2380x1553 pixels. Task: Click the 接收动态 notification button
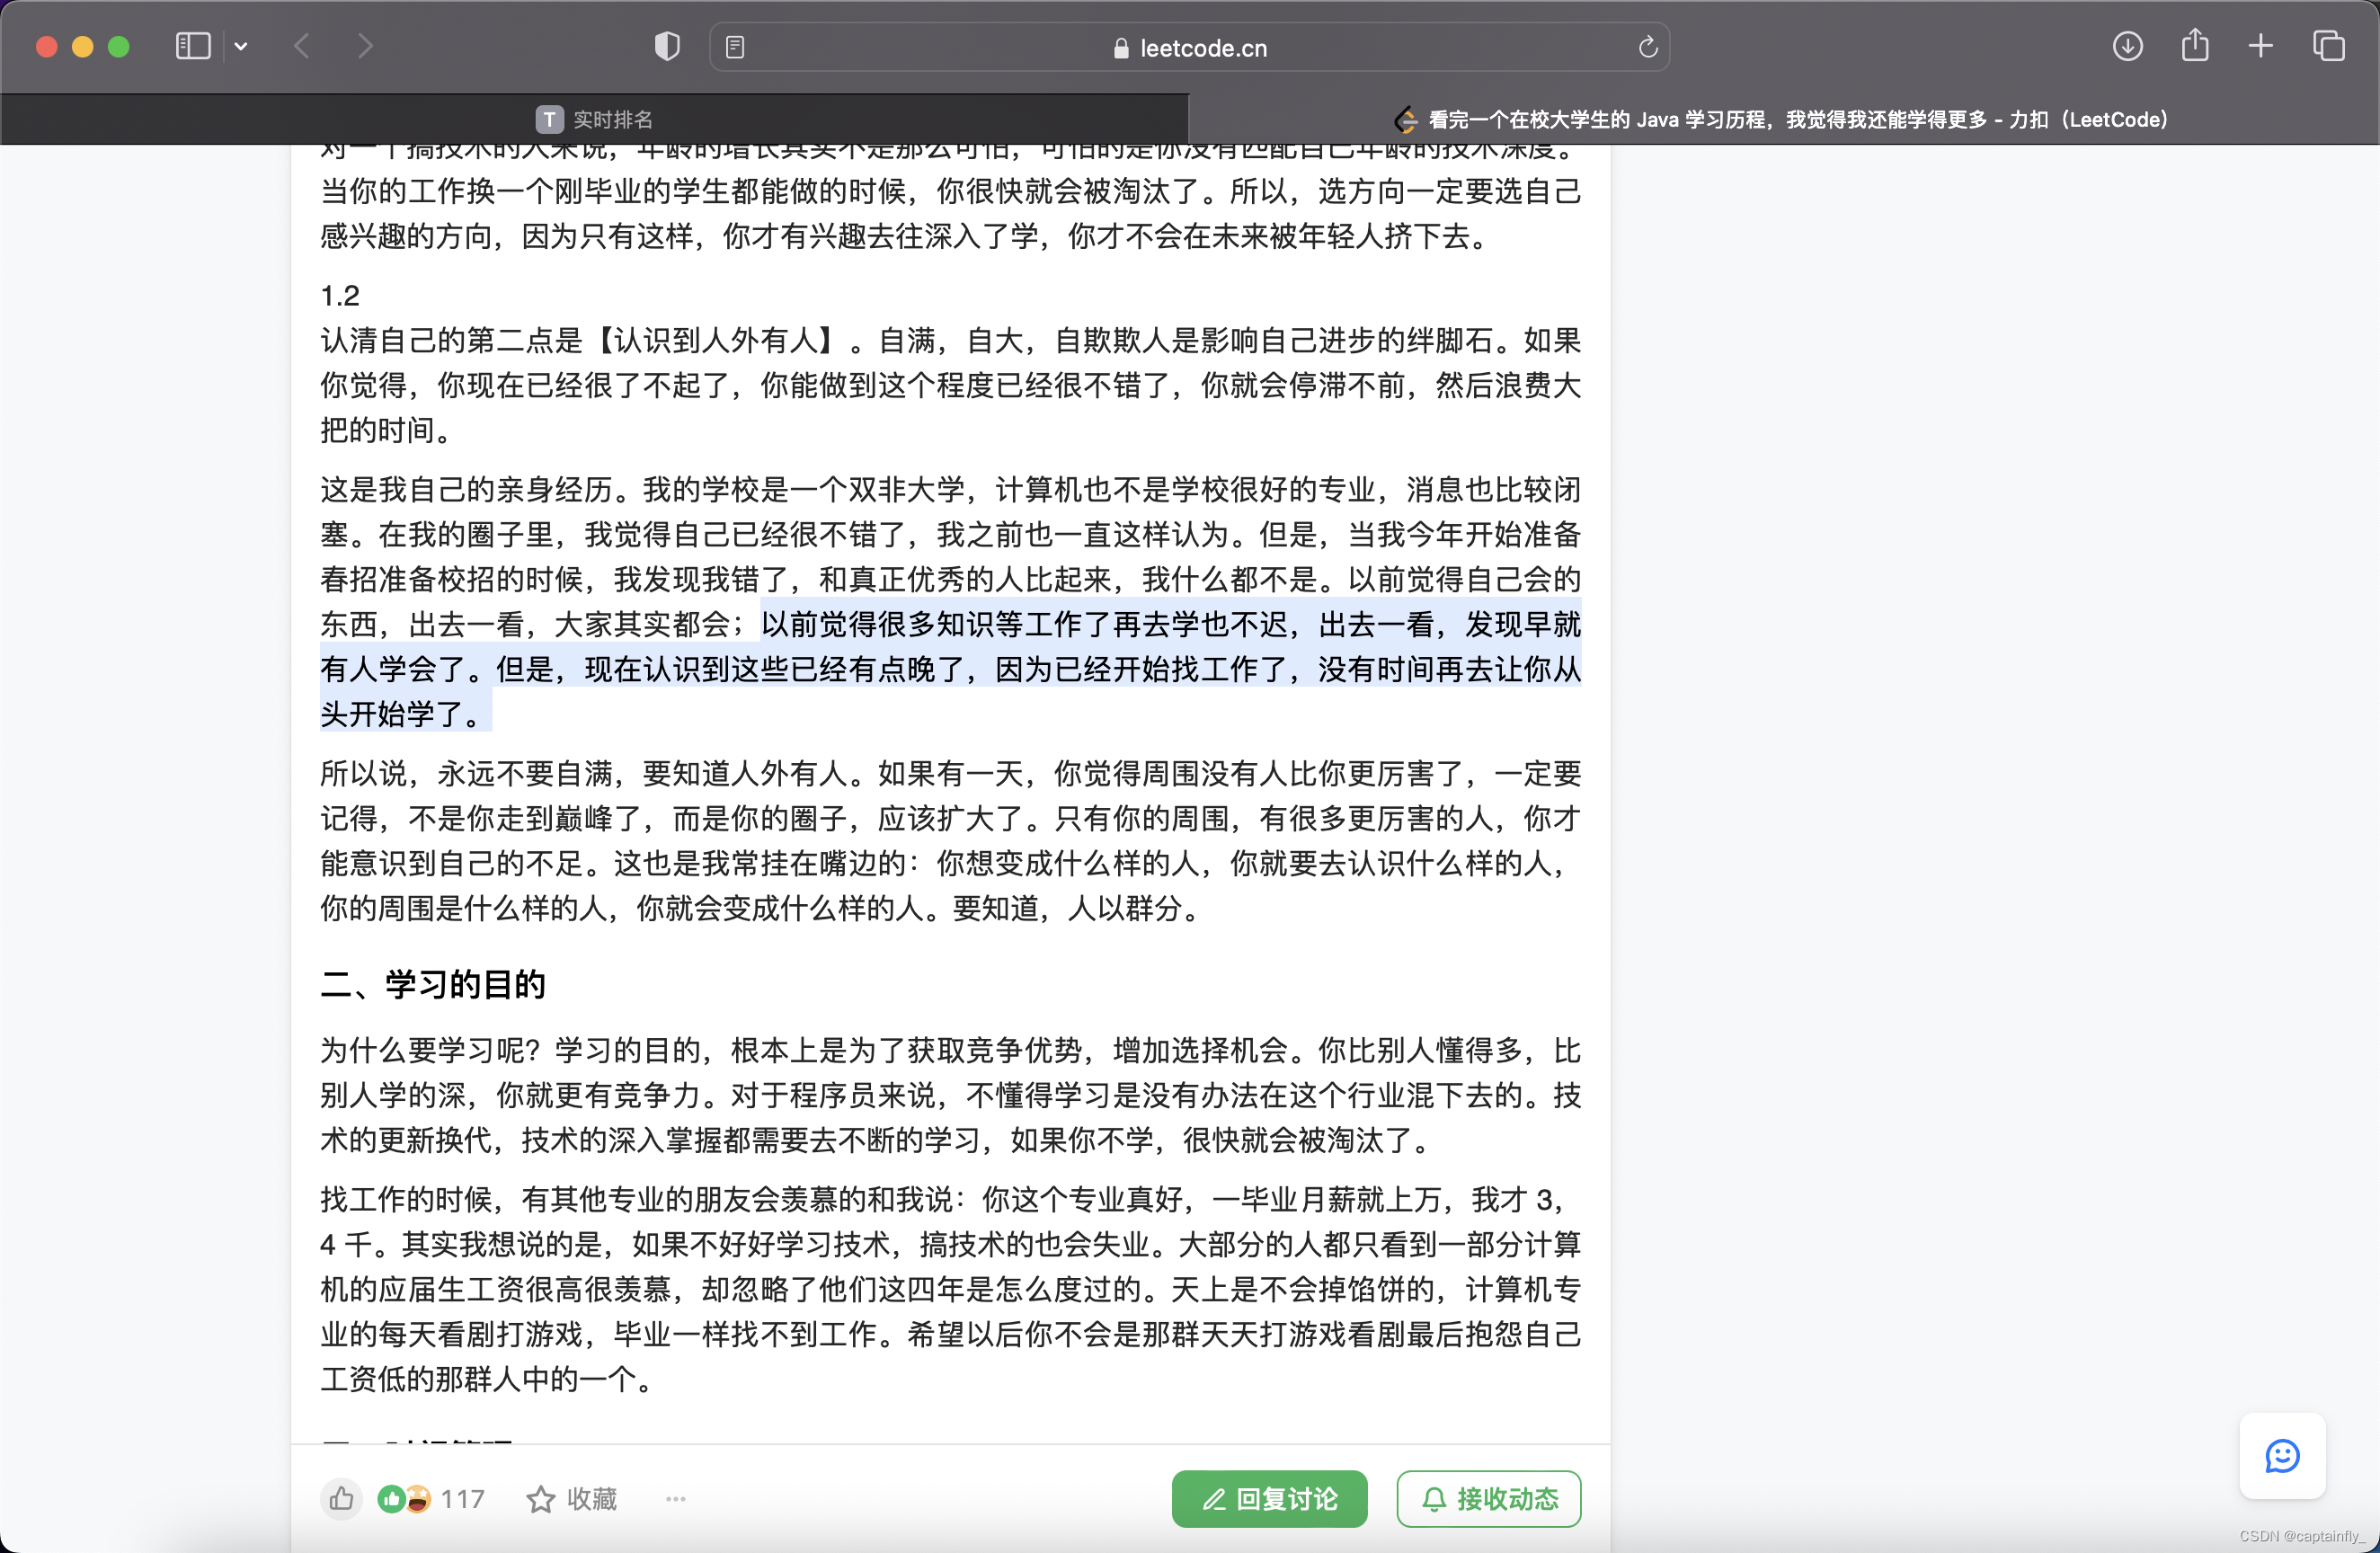point(1488,1498)
